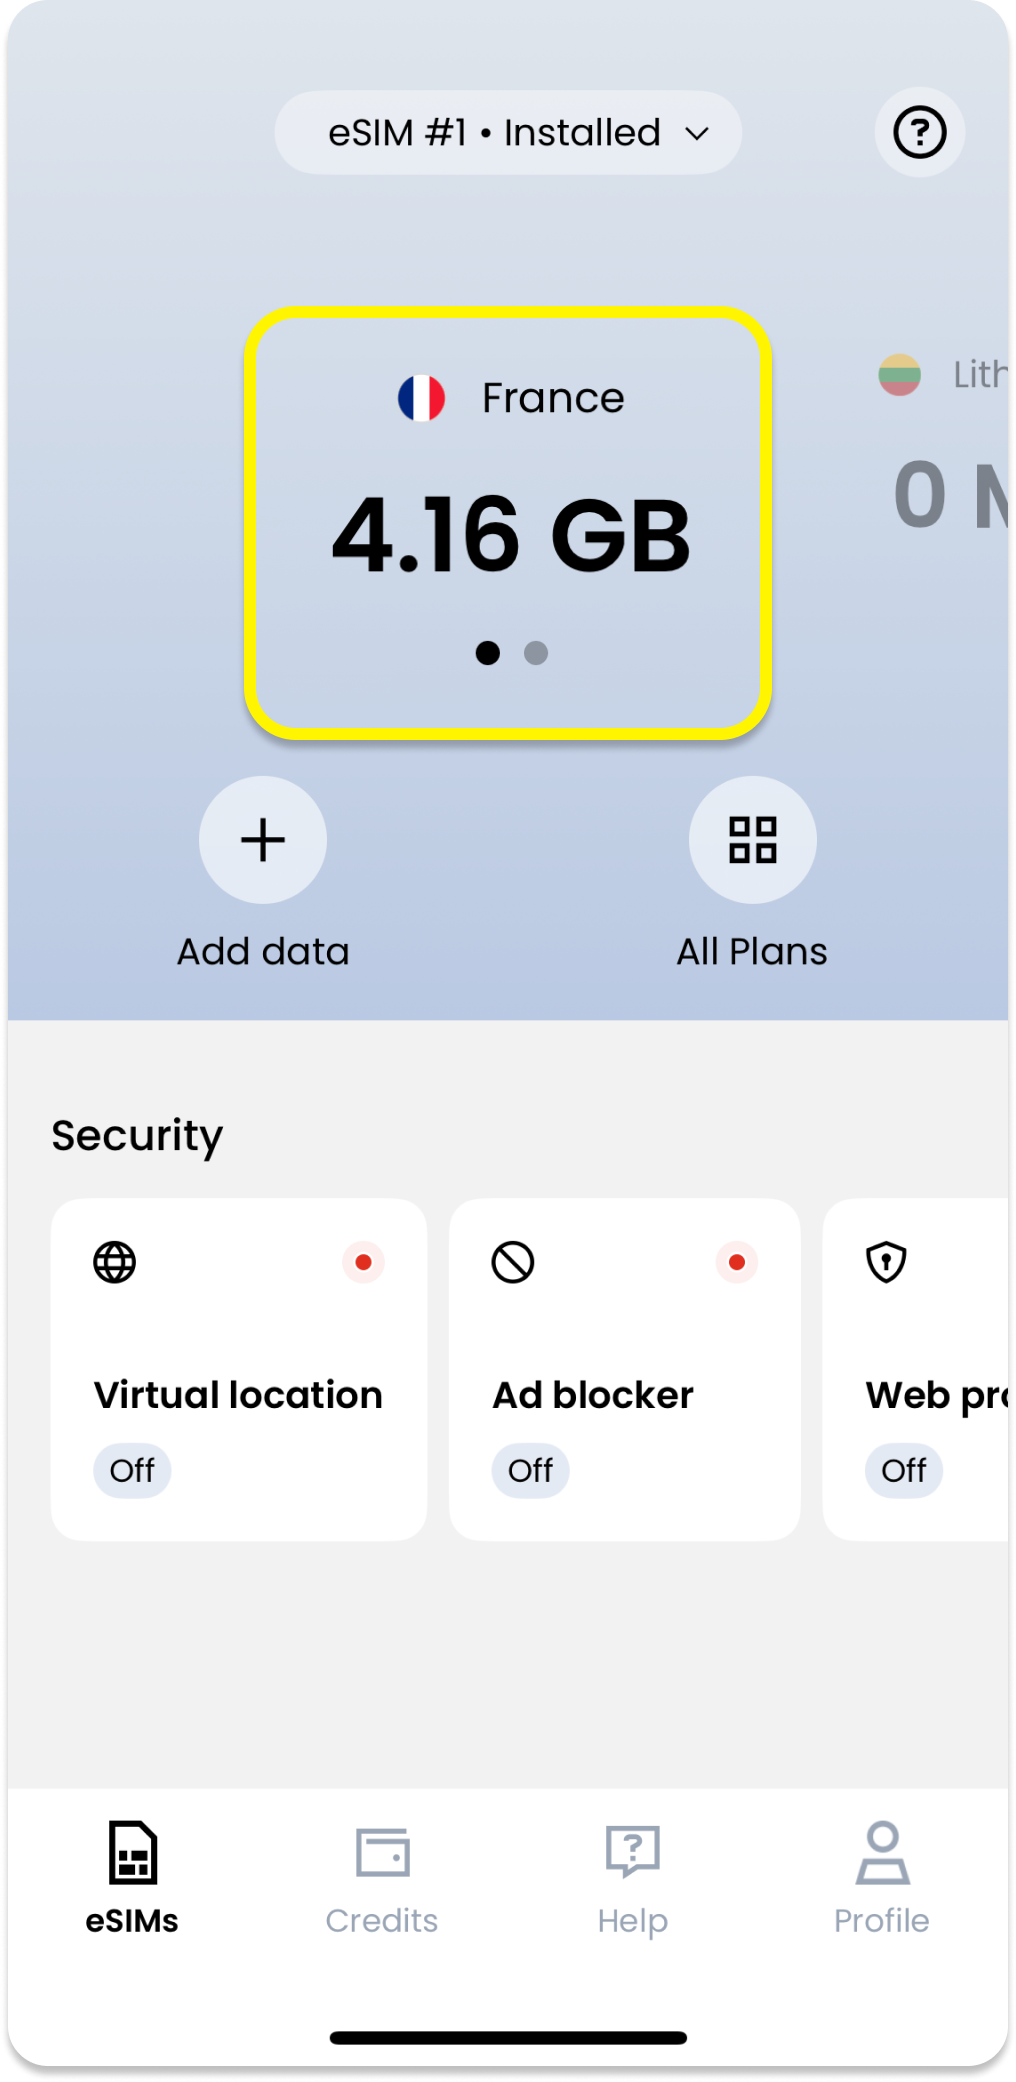Tap the plus icon to add data
1016x2082 pixels.
point(263,840)
